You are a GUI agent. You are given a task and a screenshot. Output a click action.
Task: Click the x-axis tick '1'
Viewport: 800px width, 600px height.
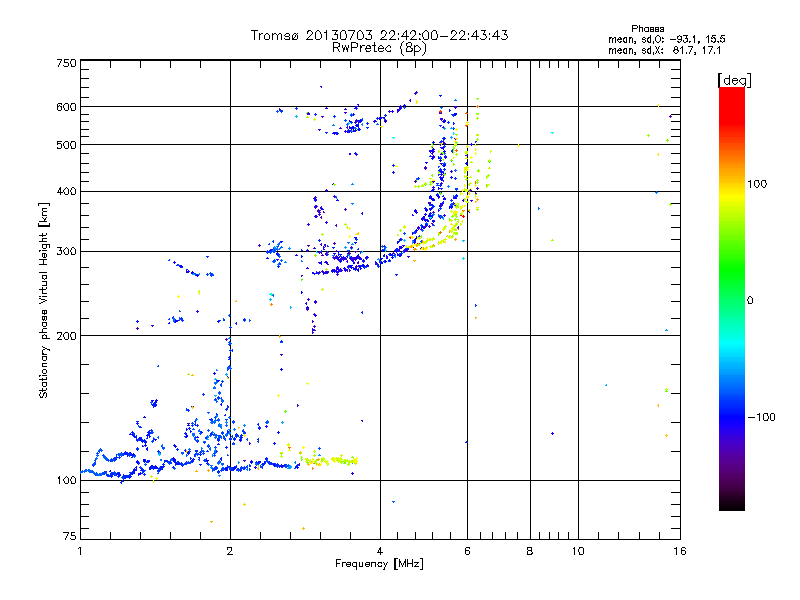click(80, 551)
